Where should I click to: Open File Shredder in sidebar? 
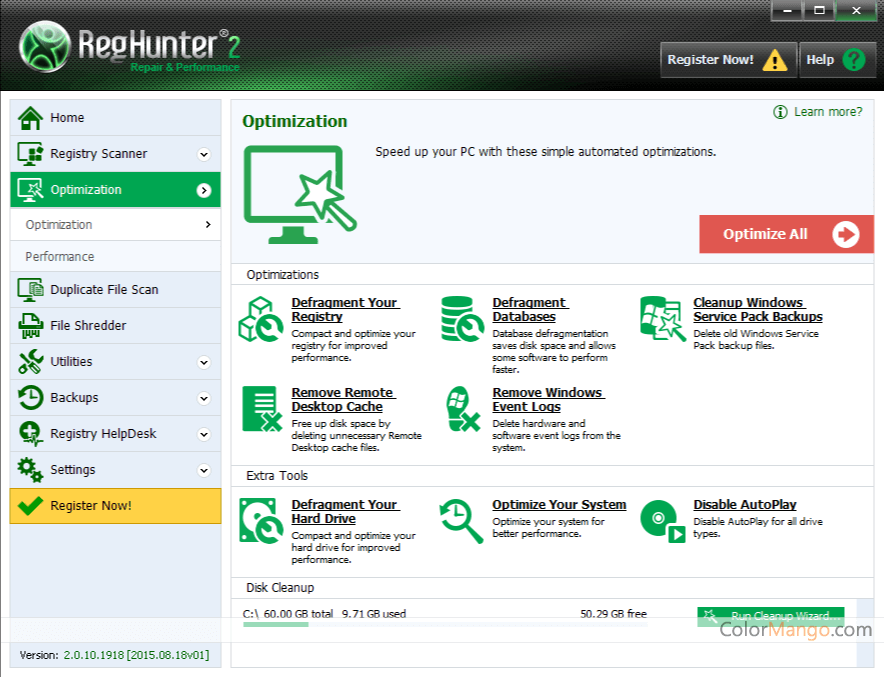coord(116,326)
